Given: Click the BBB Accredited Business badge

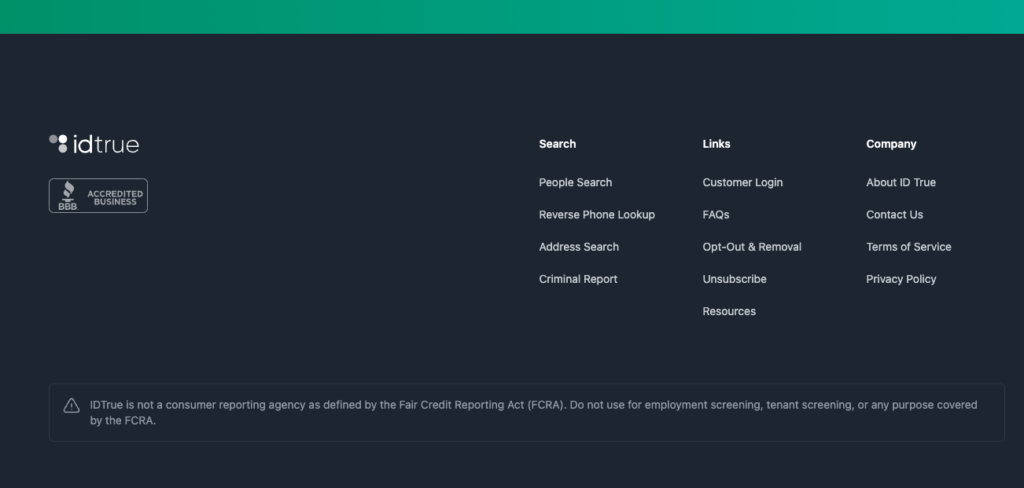Looking at the screenshot, I should click(x=98, y=196).
